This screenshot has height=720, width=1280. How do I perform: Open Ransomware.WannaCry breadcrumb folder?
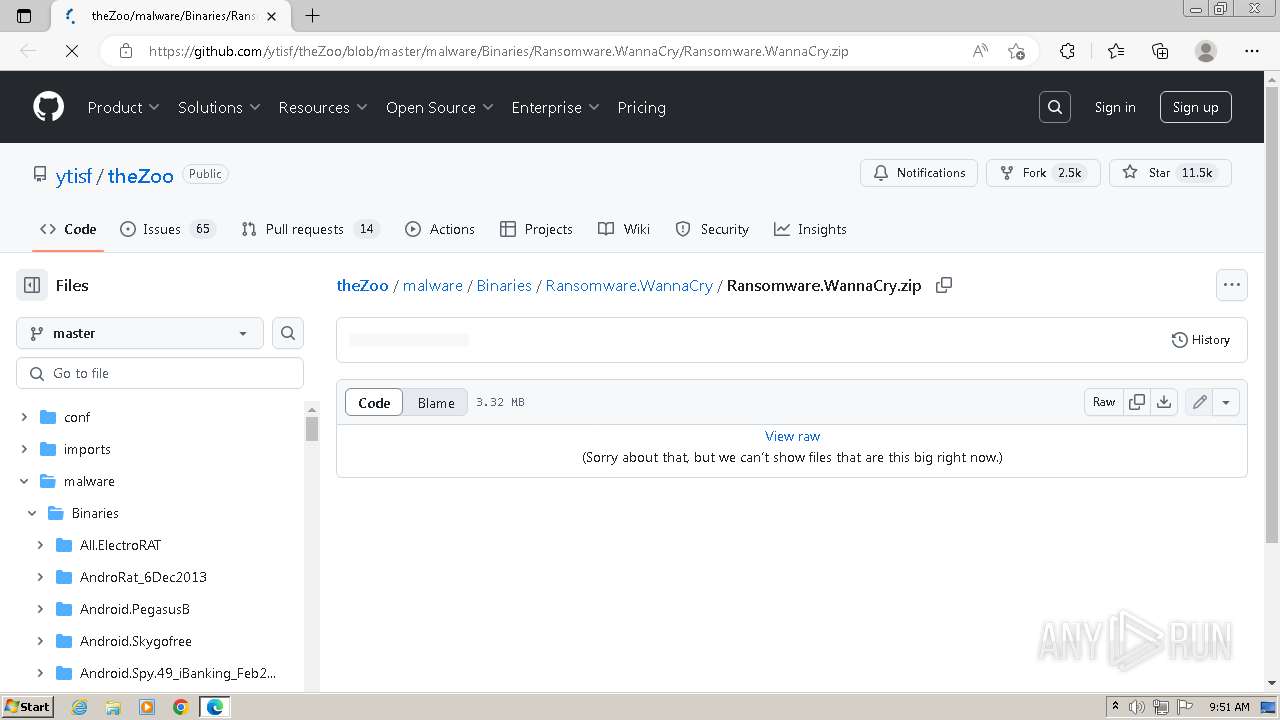[629, 285]
